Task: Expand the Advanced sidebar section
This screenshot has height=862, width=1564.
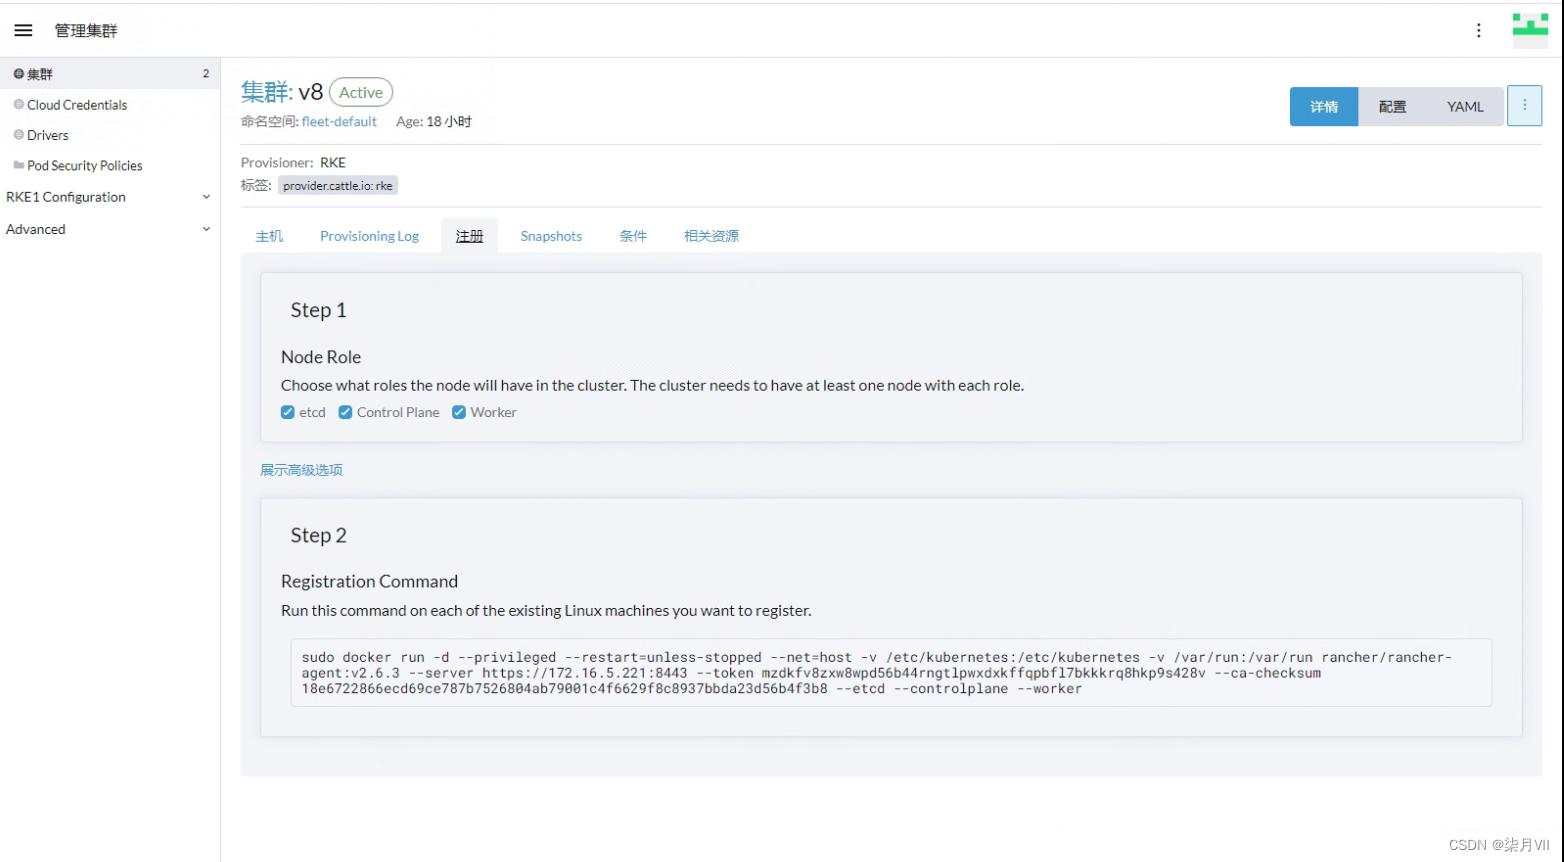Action: coord(109,229)
